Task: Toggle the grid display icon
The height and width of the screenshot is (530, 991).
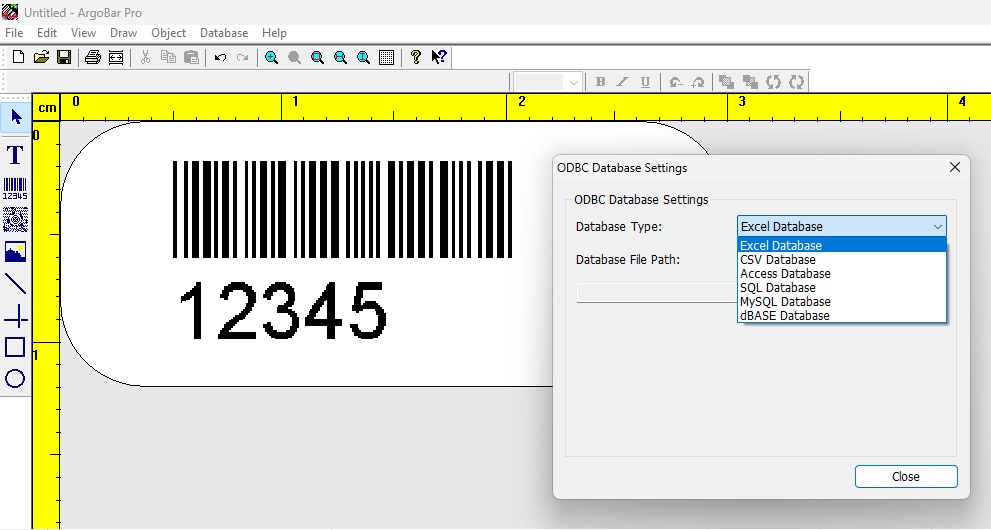Action: (x=387, y=57)
